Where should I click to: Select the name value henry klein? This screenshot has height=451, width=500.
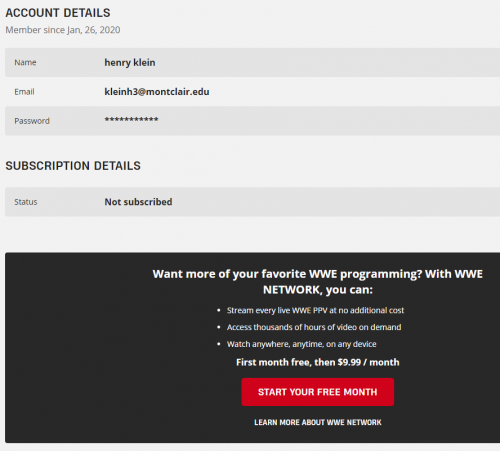[130, 63]
